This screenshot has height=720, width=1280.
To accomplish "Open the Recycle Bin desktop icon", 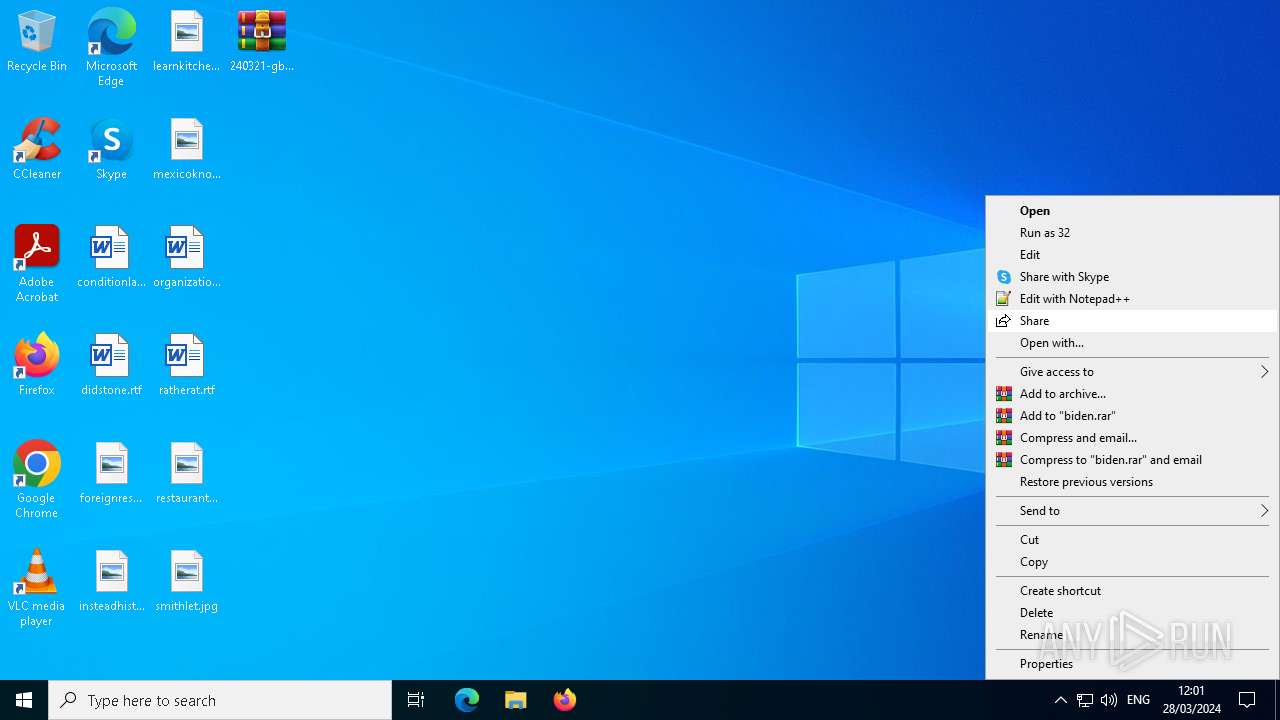I will tap(37, 42).
